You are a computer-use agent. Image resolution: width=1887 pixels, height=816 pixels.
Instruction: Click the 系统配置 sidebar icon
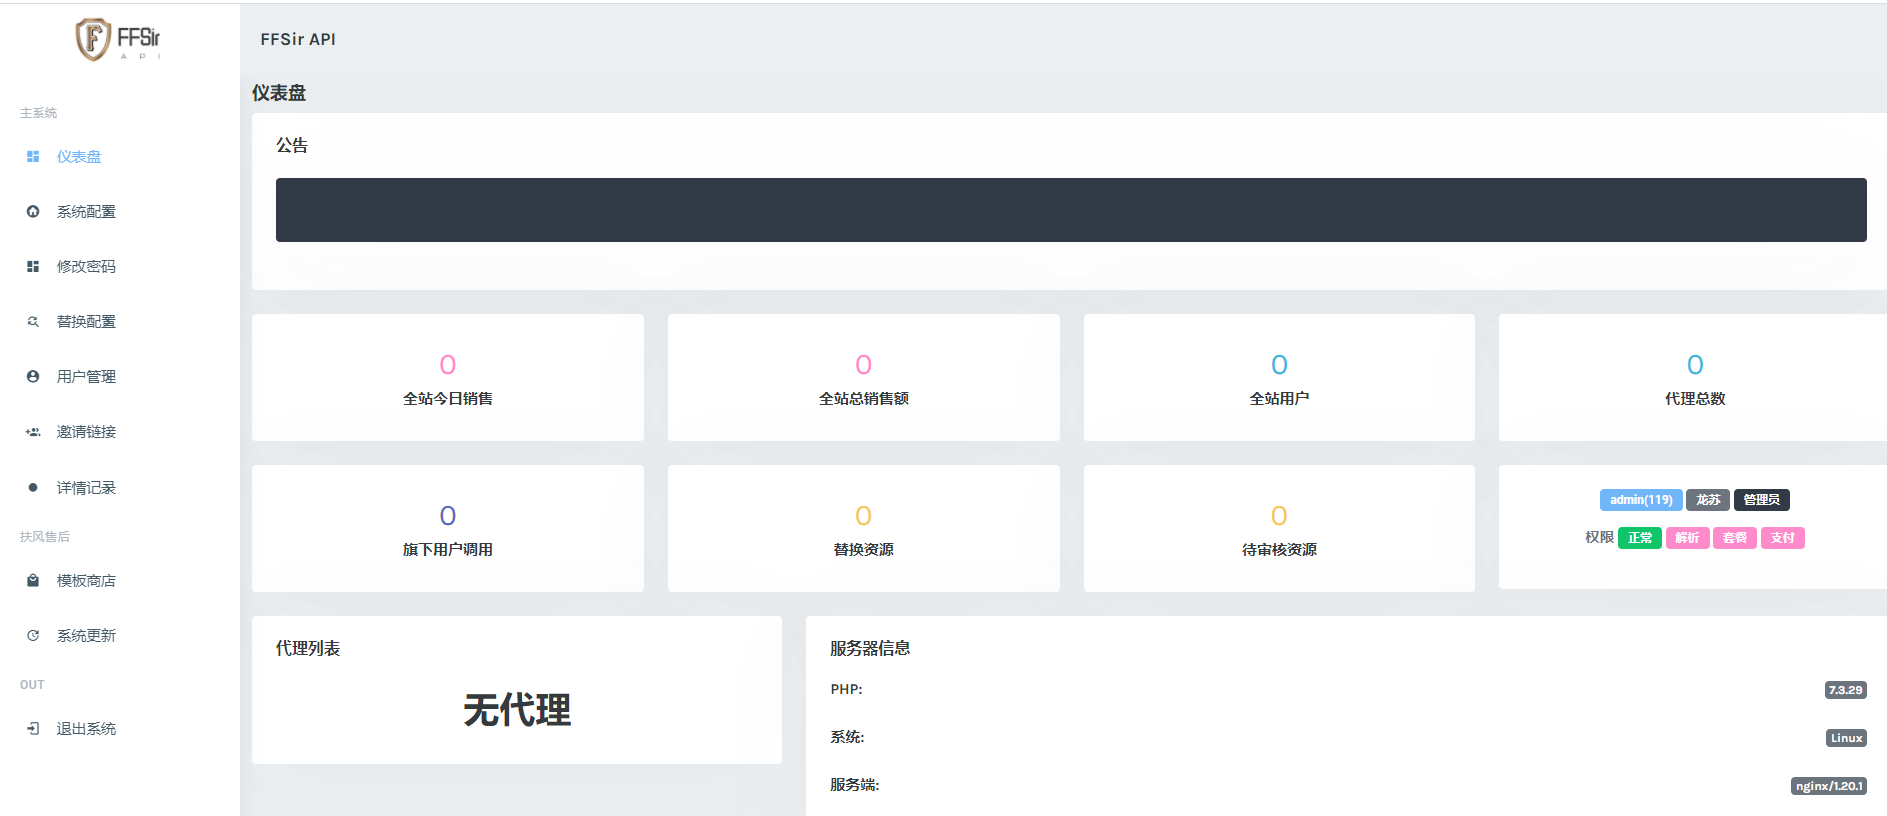point(33,212)
